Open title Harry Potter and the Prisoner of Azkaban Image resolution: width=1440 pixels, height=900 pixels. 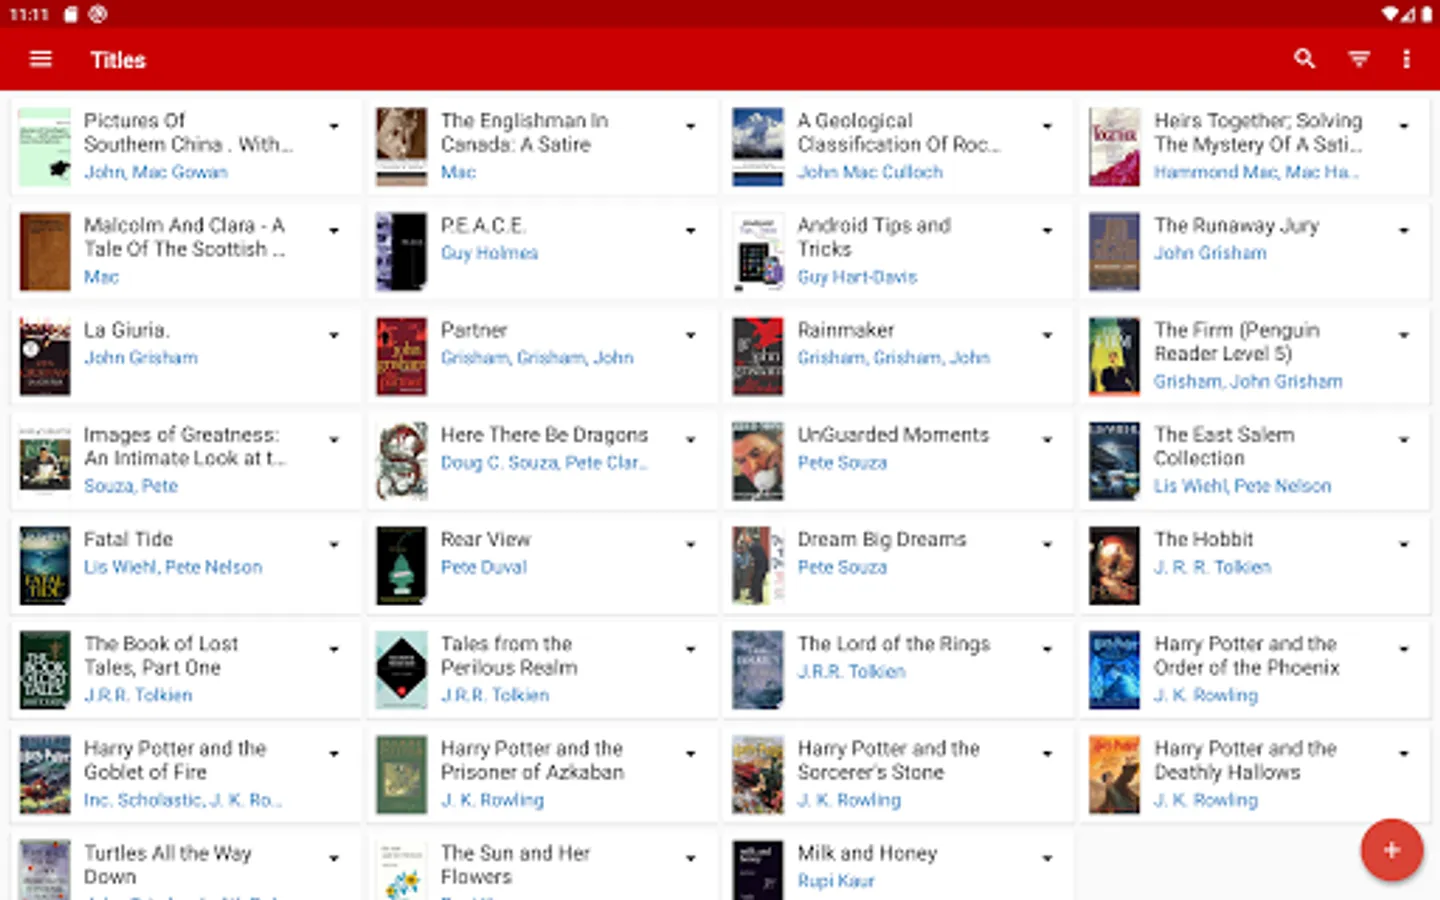(x=532, y=760)
